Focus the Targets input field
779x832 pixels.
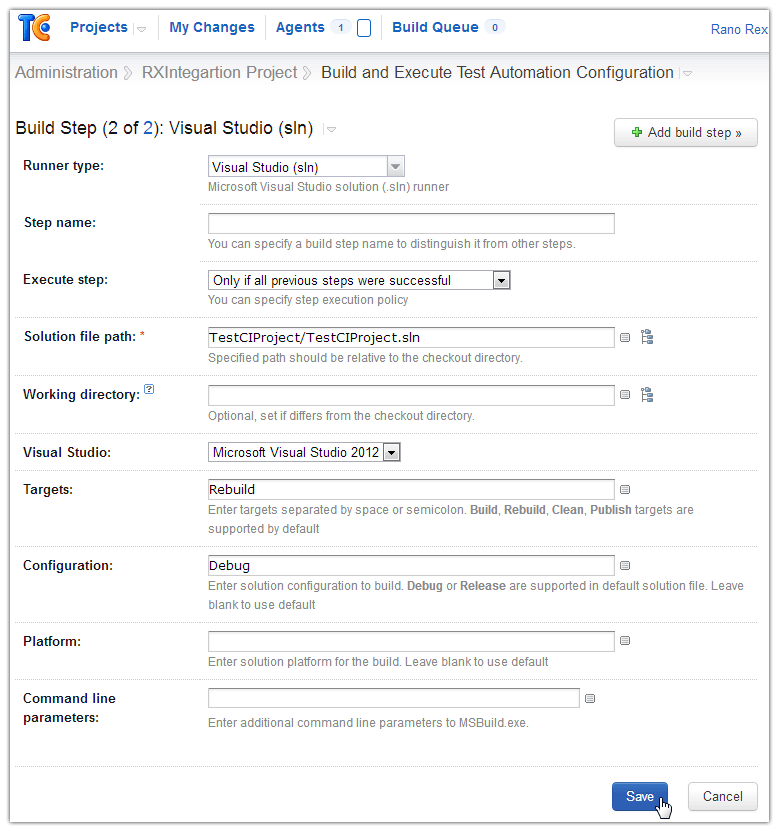(x=411, y=489)
